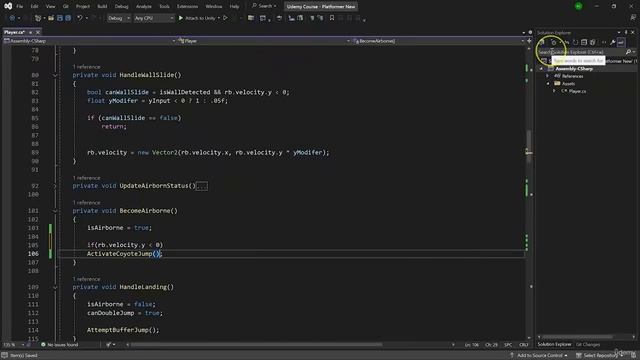Image resolution: width=640 pixels, height=360 pixels.
Task: Click the Attach to Unity button
Action: click(x=197, y=18)
